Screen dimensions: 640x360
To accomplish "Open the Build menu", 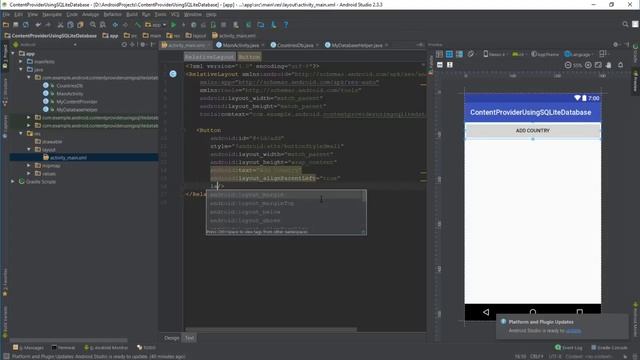I will tap(131, 14).
